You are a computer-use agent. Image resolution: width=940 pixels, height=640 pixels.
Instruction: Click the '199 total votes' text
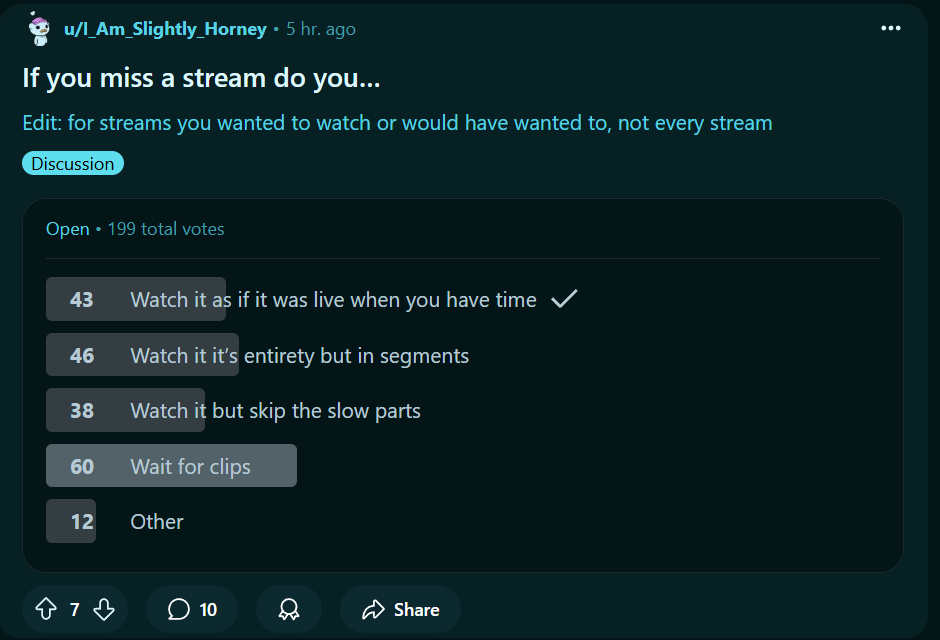click(x=166, y=229)
